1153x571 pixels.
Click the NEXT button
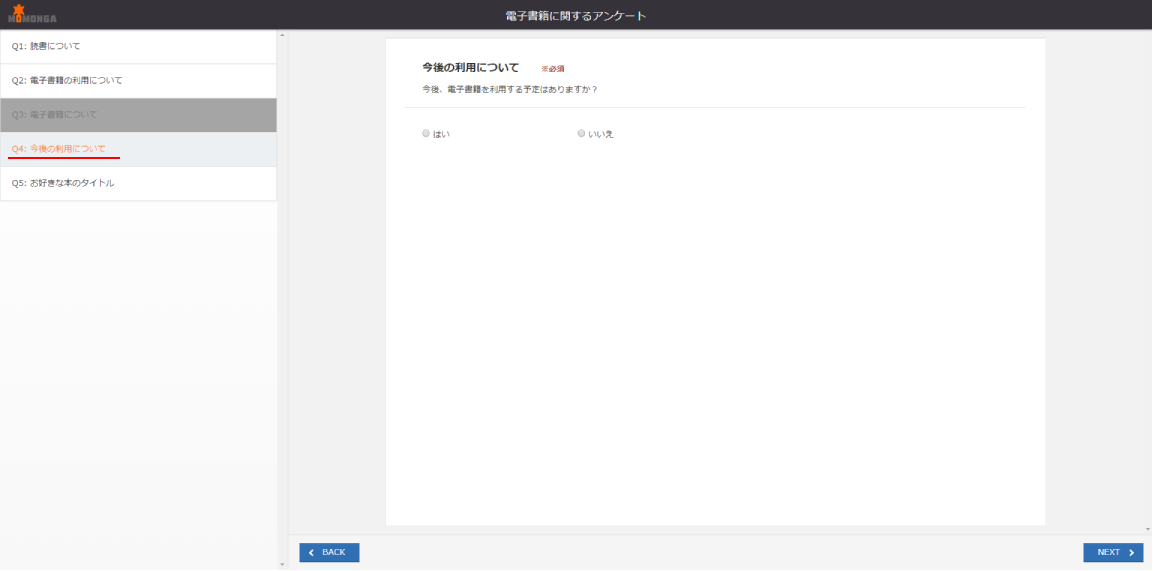coord(1113,553)
